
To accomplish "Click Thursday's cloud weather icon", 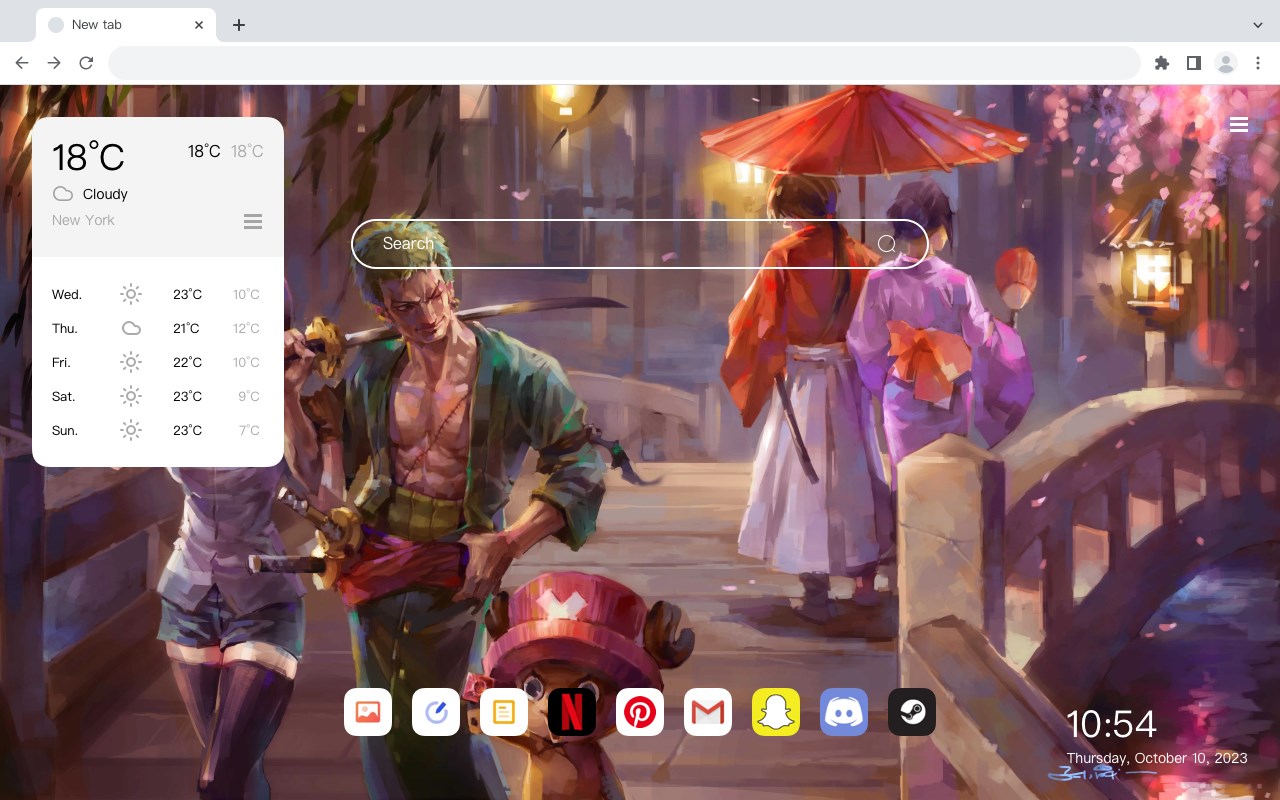I will click(131, 328).
